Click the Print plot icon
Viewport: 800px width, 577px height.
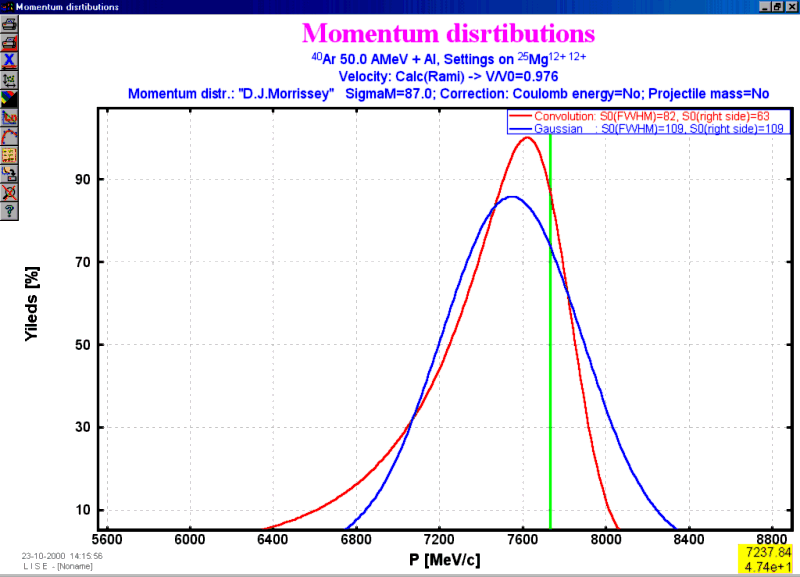[x=9, y=25]
